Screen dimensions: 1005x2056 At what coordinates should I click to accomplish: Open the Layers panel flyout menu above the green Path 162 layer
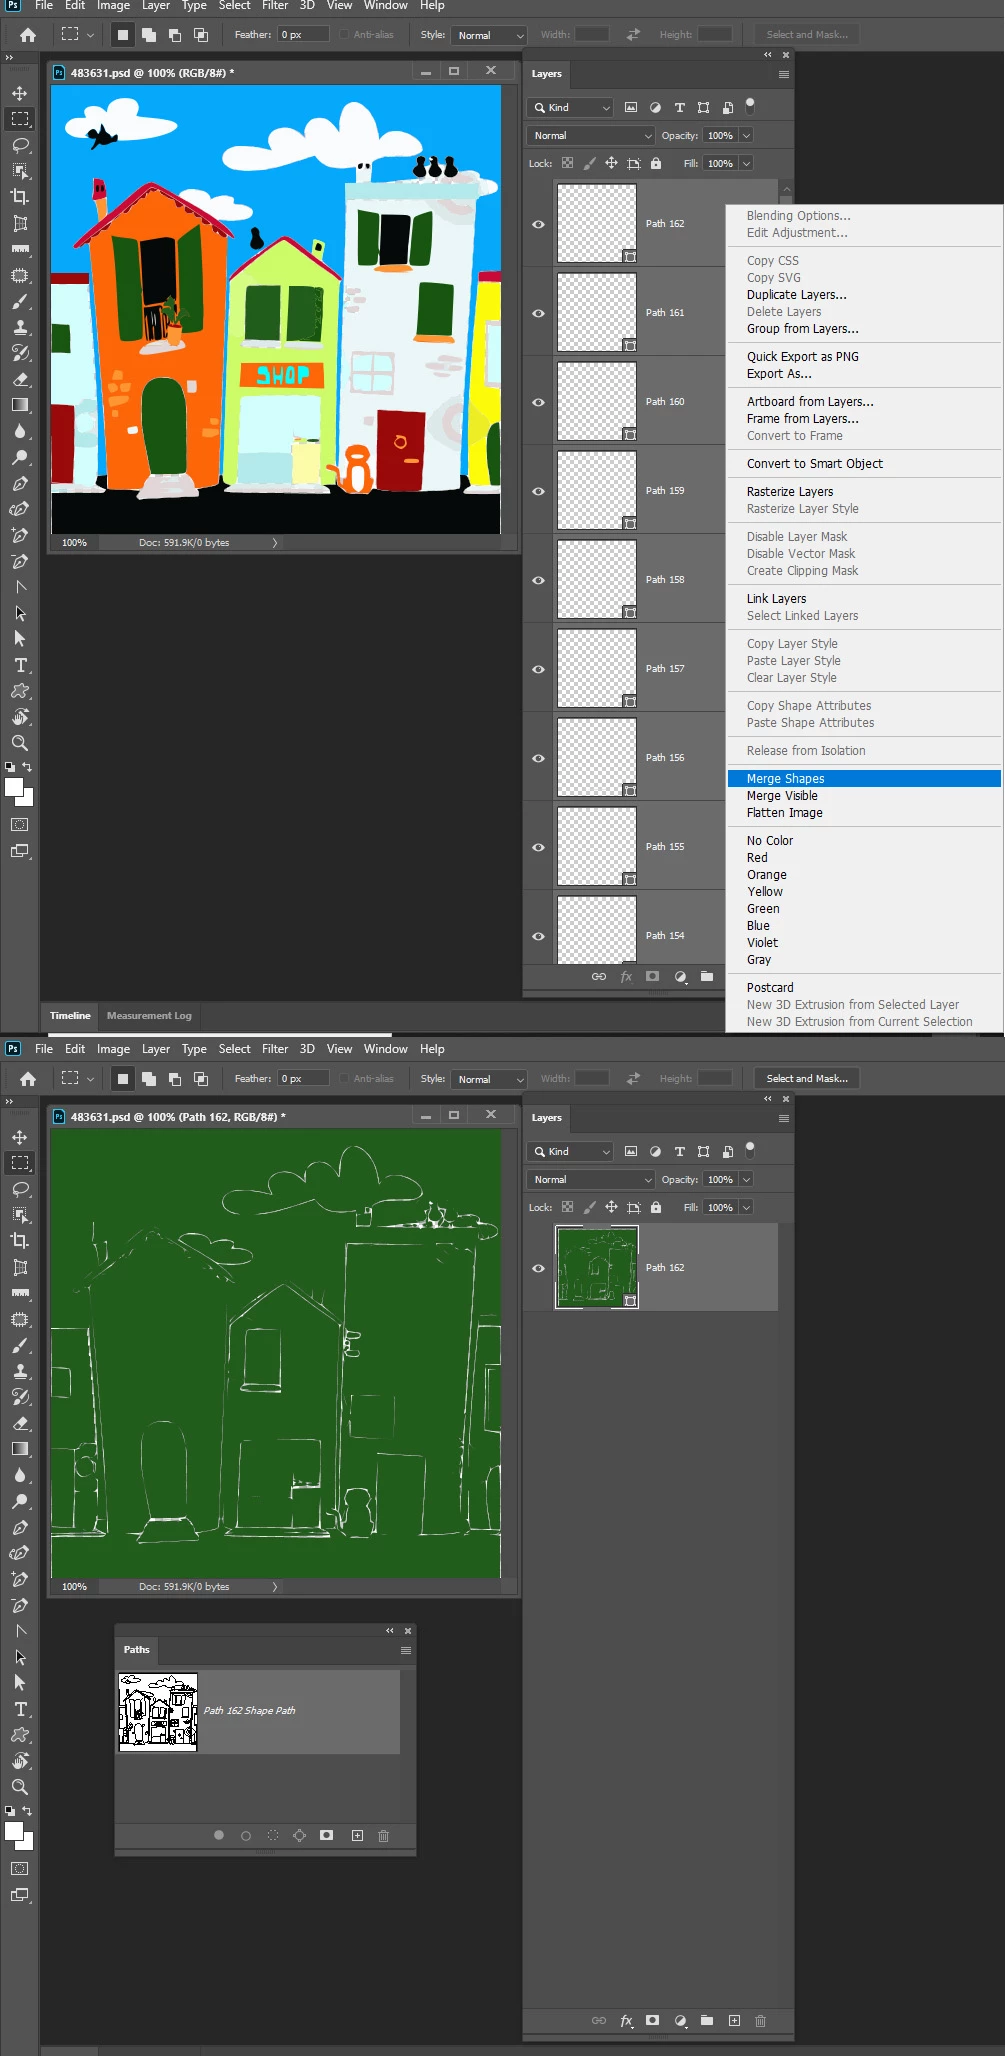[x=784, y=1118]
